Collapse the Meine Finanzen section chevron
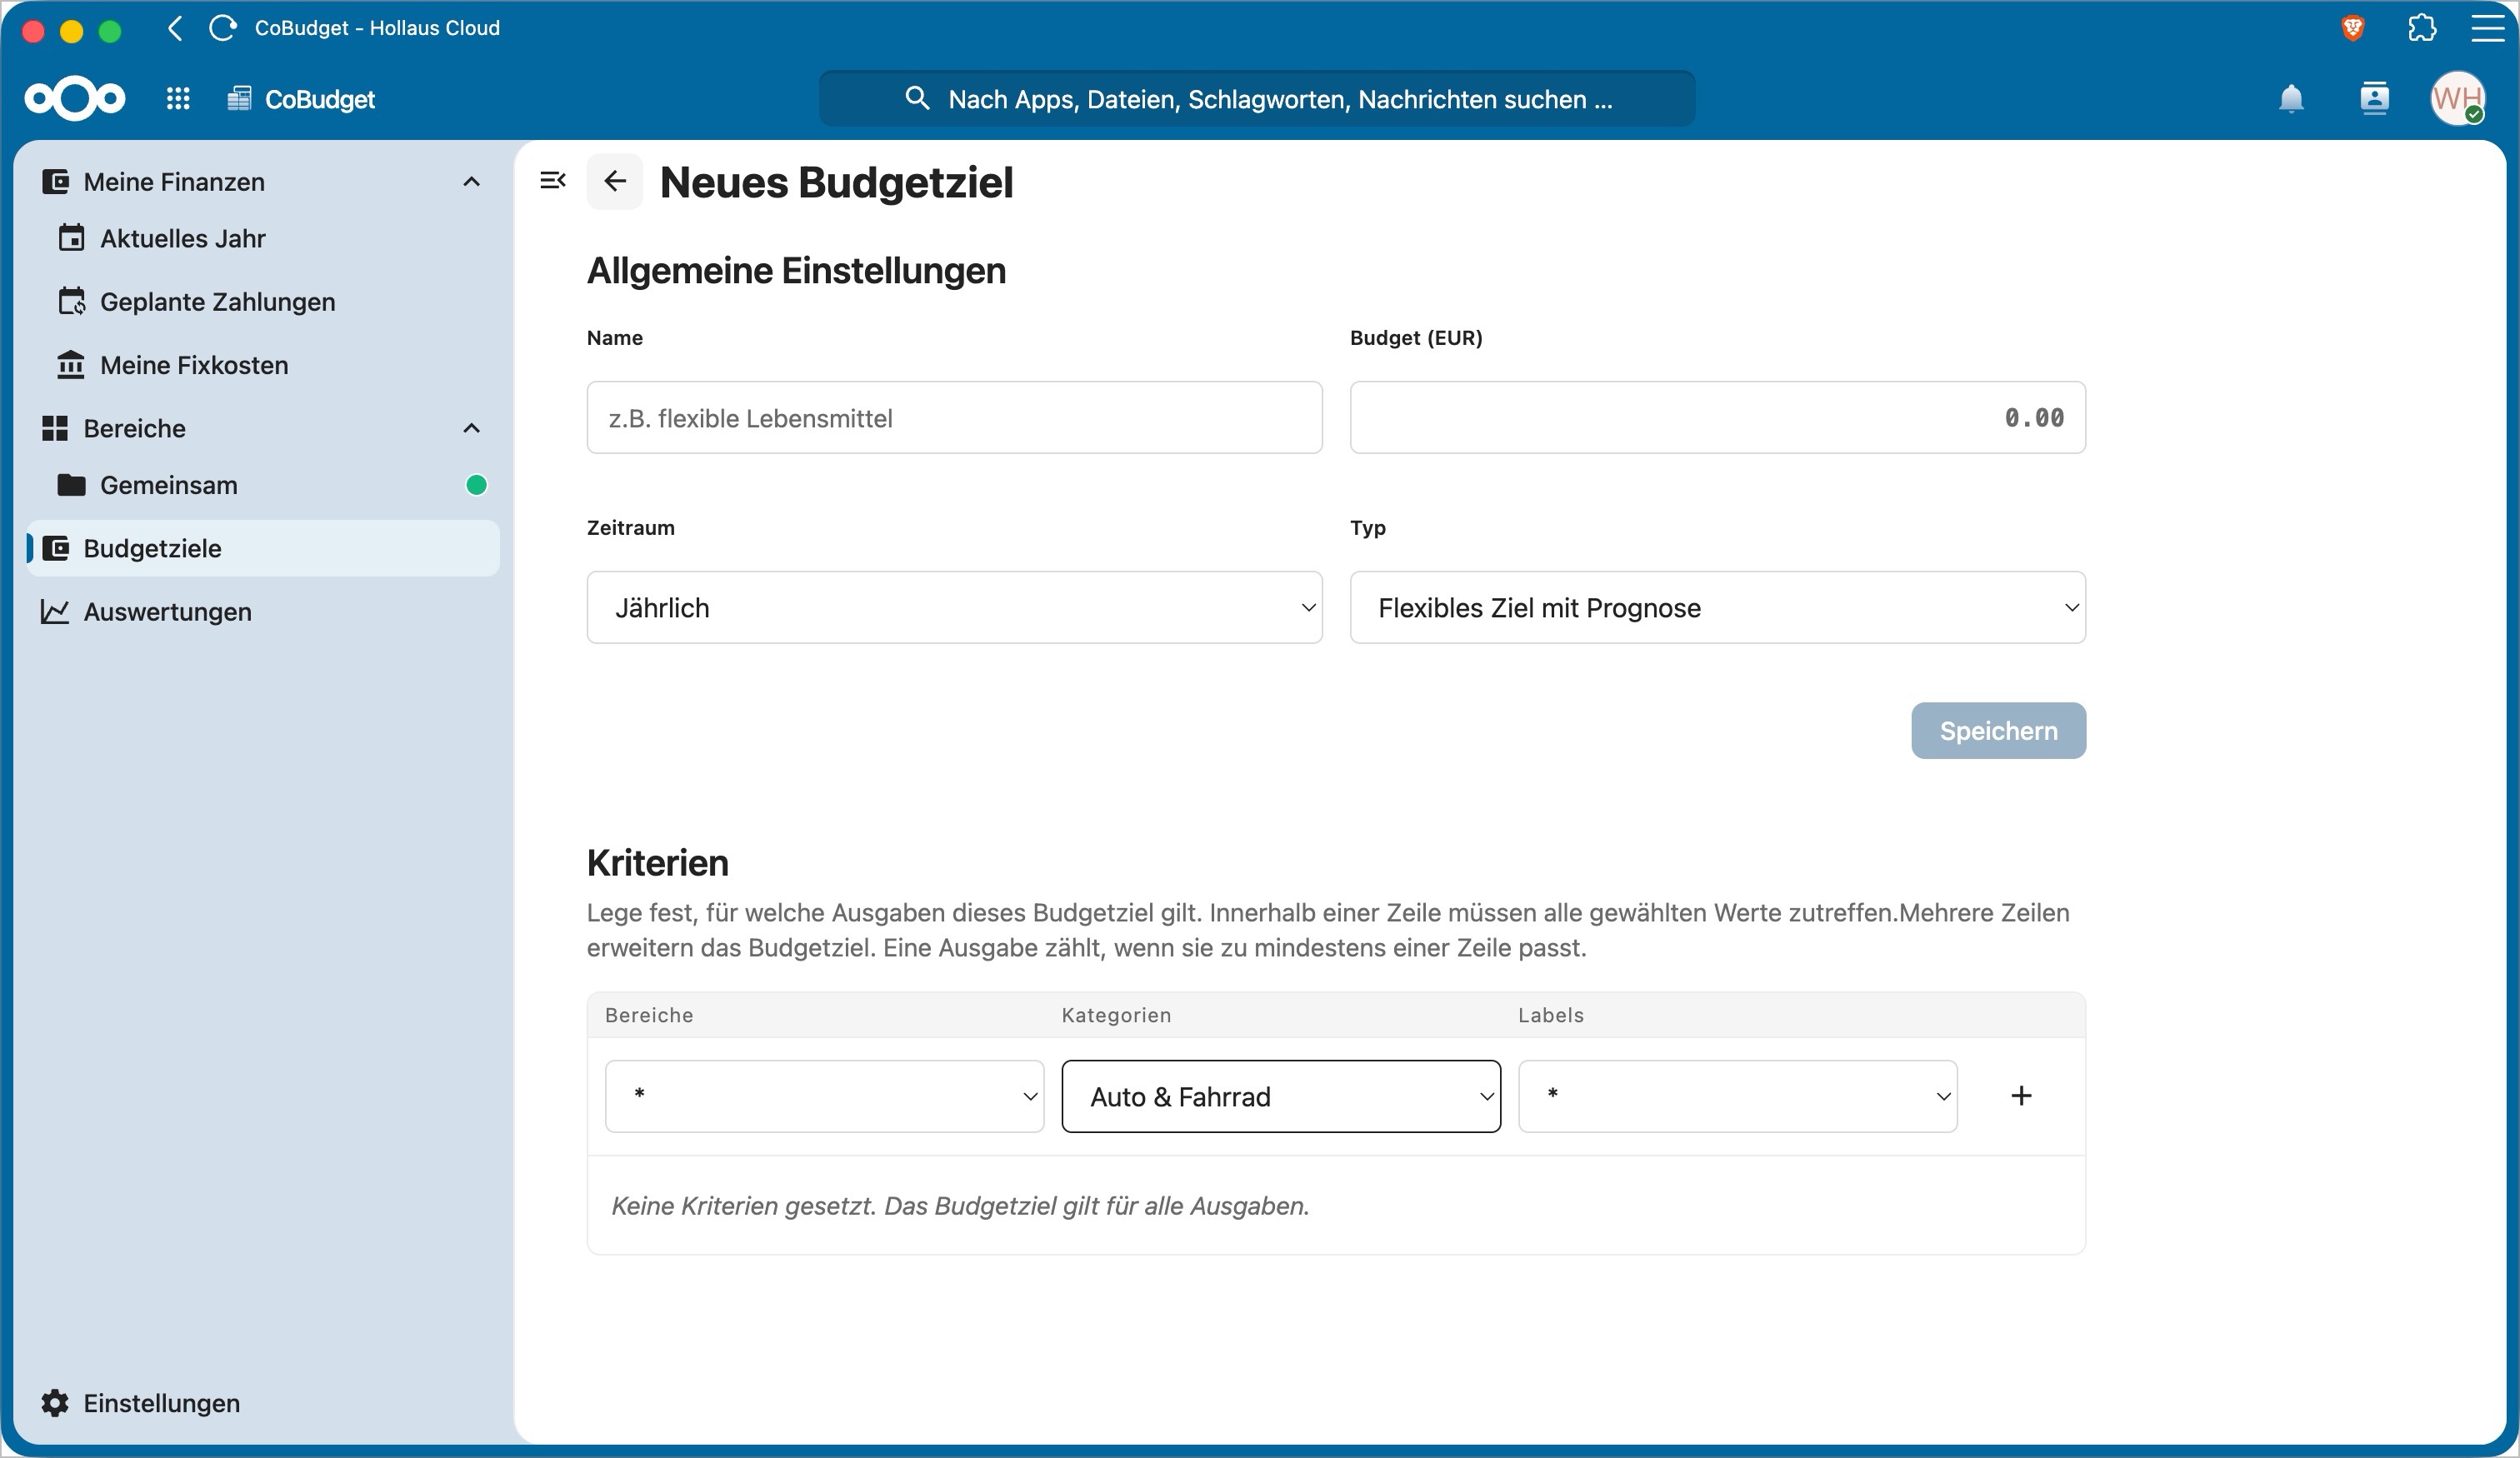 click(x=472, y=182)
